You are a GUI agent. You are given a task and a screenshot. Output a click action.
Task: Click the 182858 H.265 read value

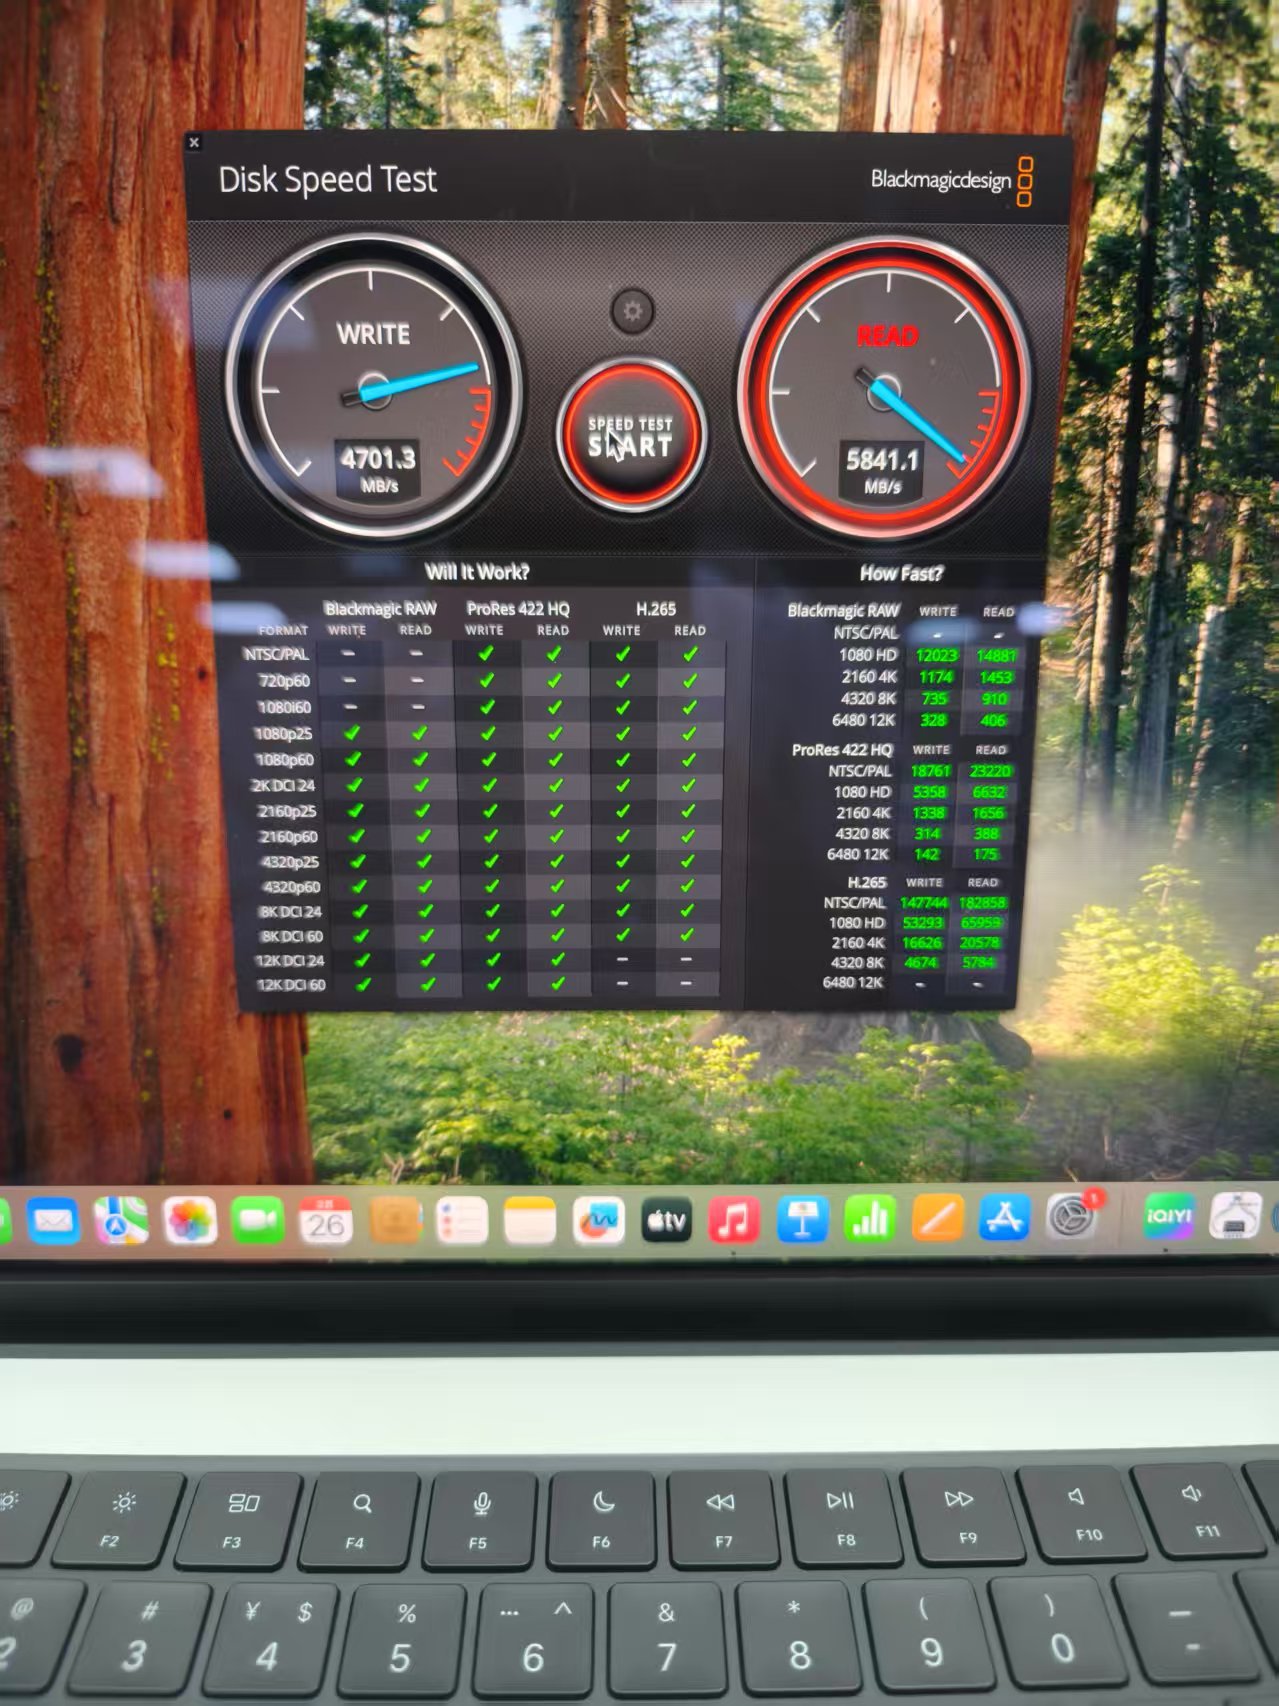[983, 903]
